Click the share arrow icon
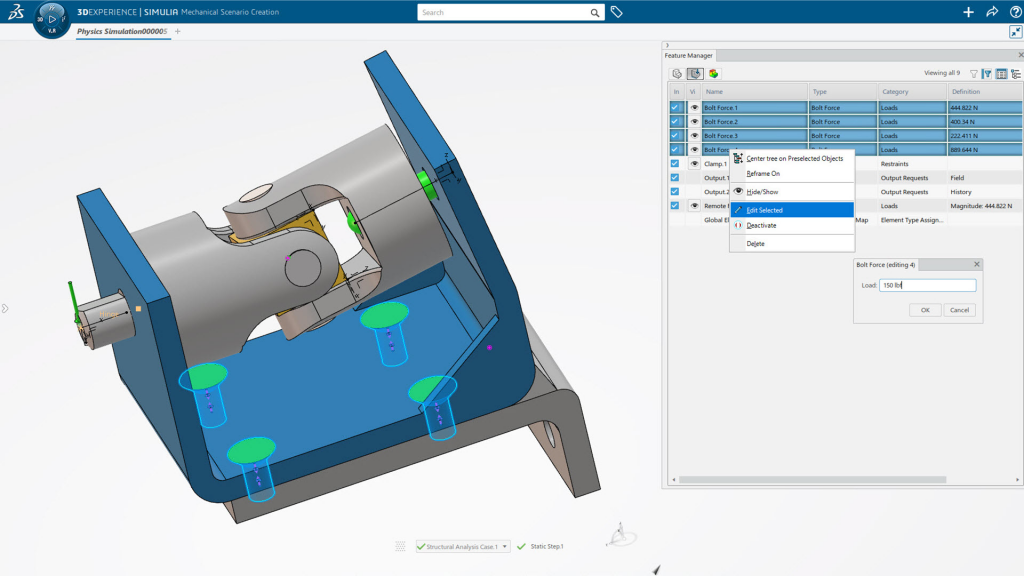The image size is (1024, 576). pyautogui.click(x=992, y=12)
